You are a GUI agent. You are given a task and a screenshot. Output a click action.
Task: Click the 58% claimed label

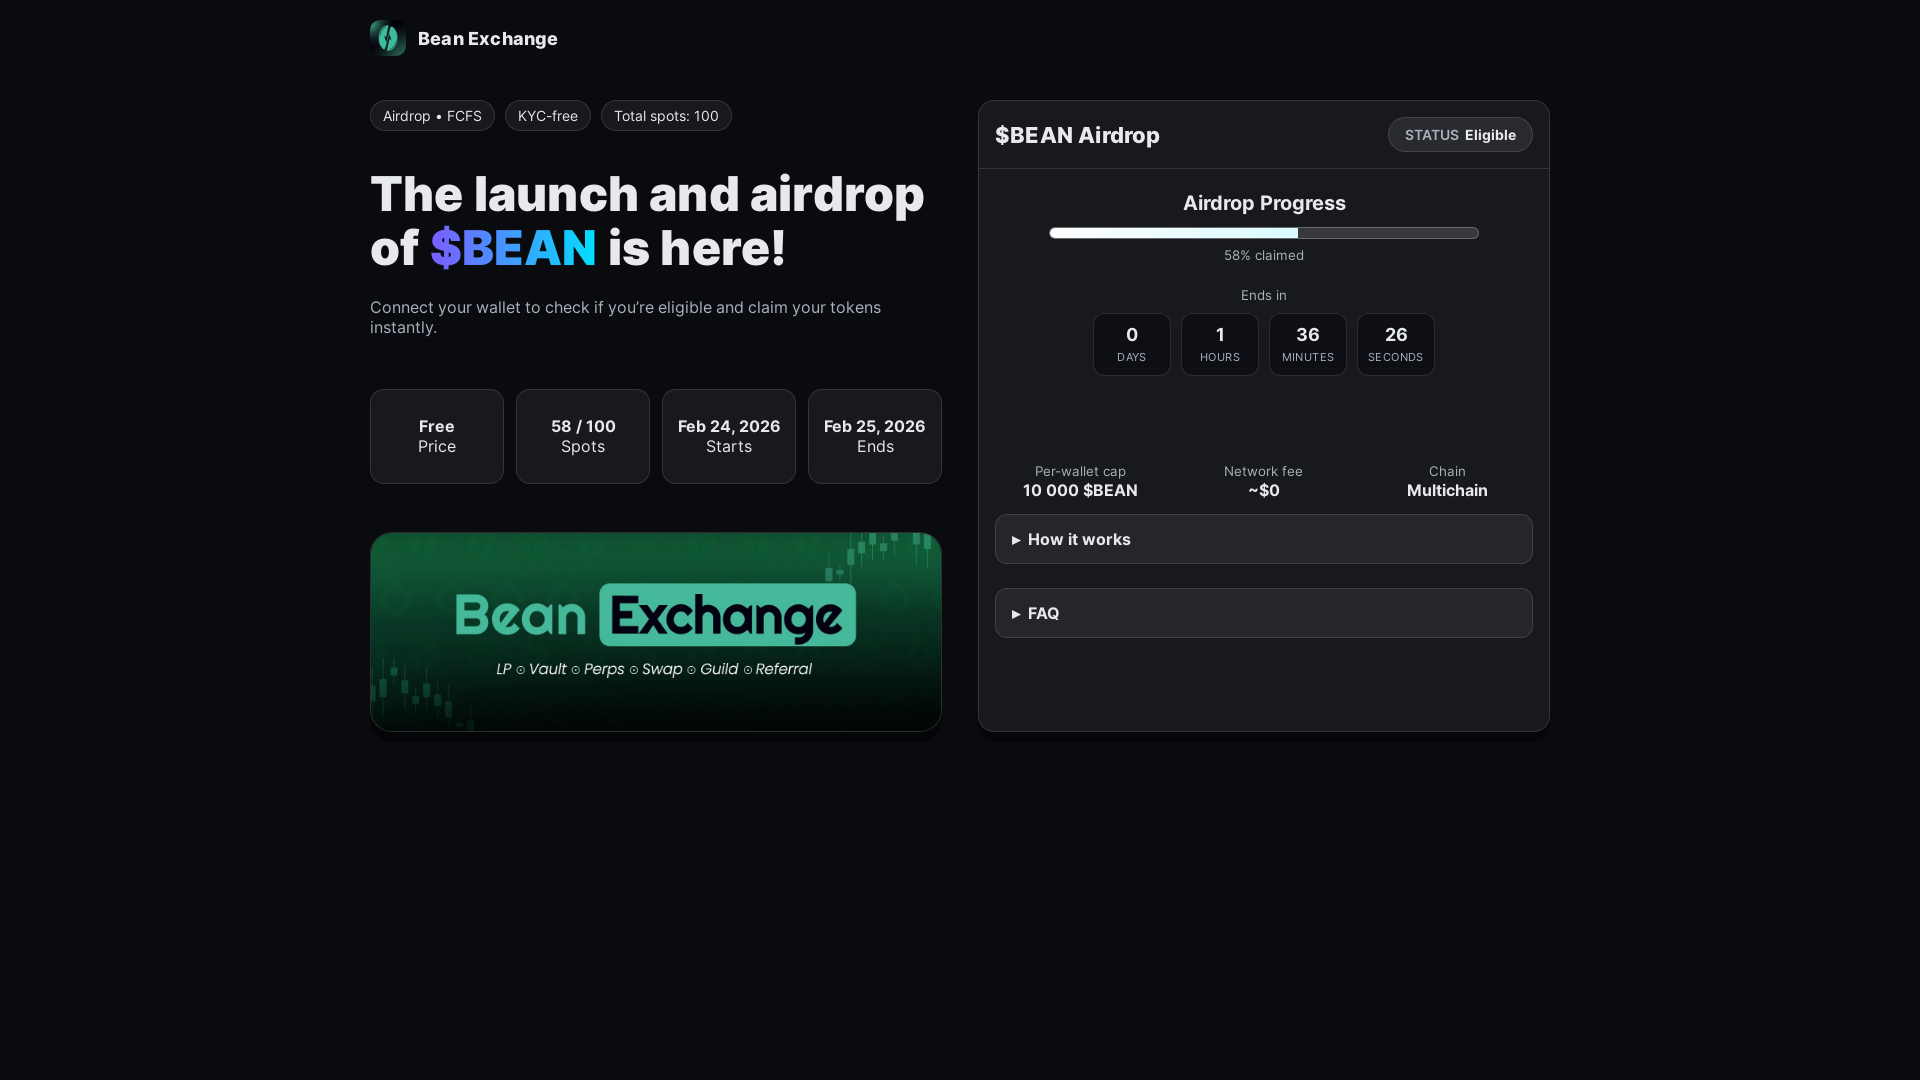pyautogui.click(x=1264, y=255)
